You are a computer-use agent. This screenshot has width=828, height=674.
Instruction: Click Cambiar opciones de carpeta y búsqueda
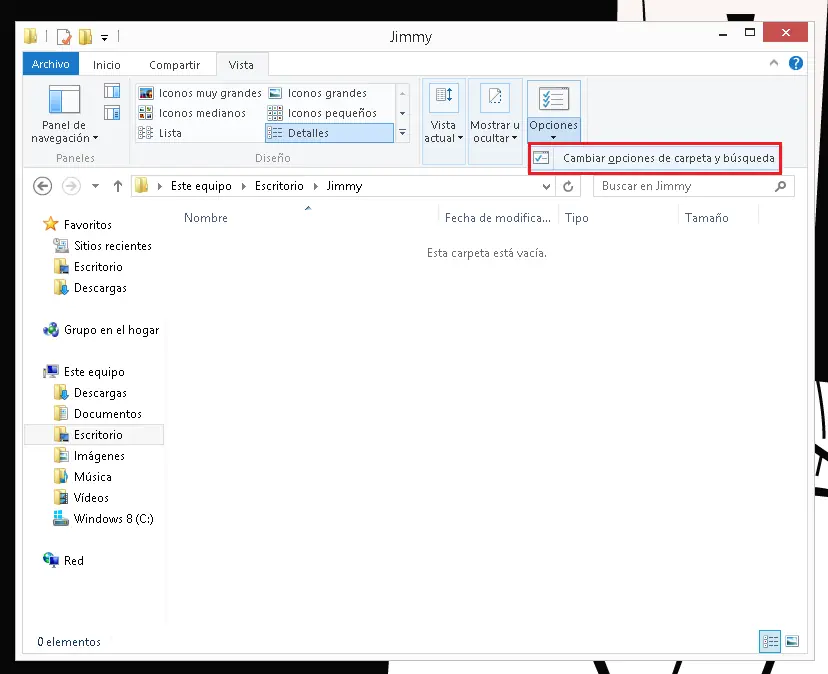pyautogui.click(x=655, y=158)
